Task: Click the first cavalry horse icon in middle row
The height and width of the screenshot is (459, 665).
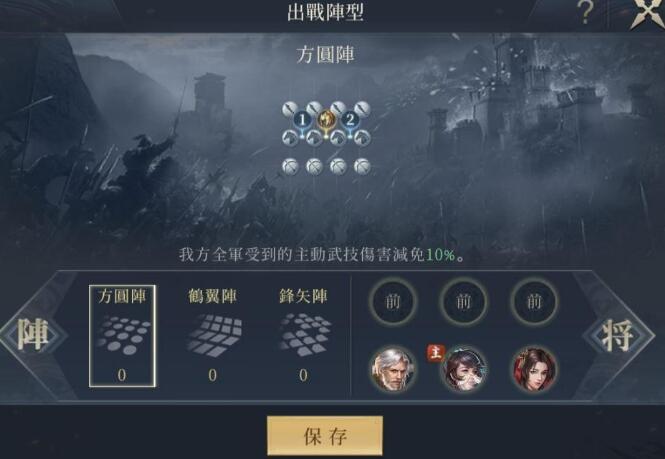Action: point(291,138)
